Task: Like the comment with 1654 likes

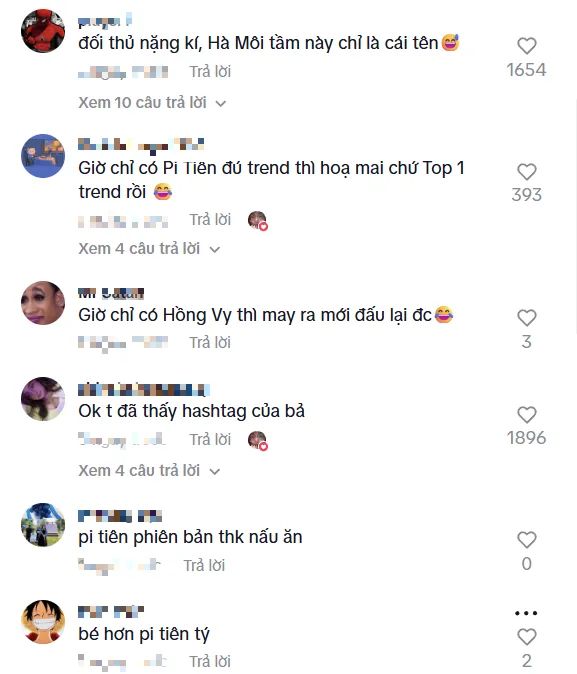Action: point(526,46)
